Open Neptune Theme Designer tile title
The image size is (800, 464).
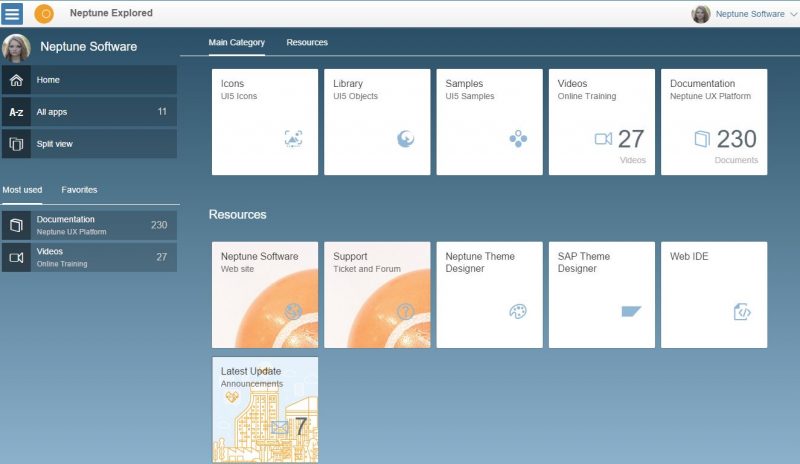(480, 262)
